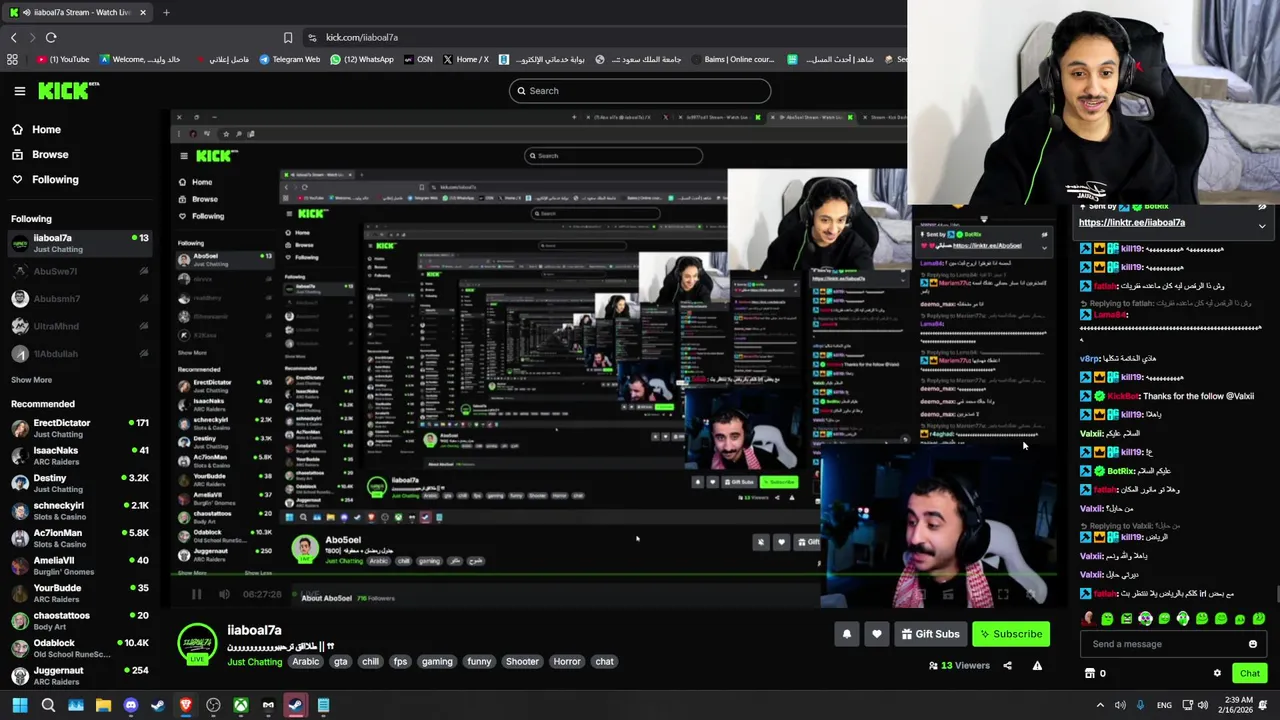The image size is (1280, 720).
Task: Click the 13 Viewers count
Action: pyautogui.click(x=959, y=666)
